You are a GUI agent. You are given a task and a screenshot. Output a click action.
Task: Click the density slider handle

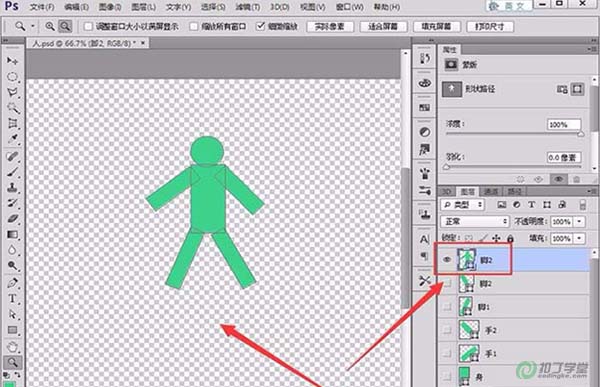tap(580, 134)
